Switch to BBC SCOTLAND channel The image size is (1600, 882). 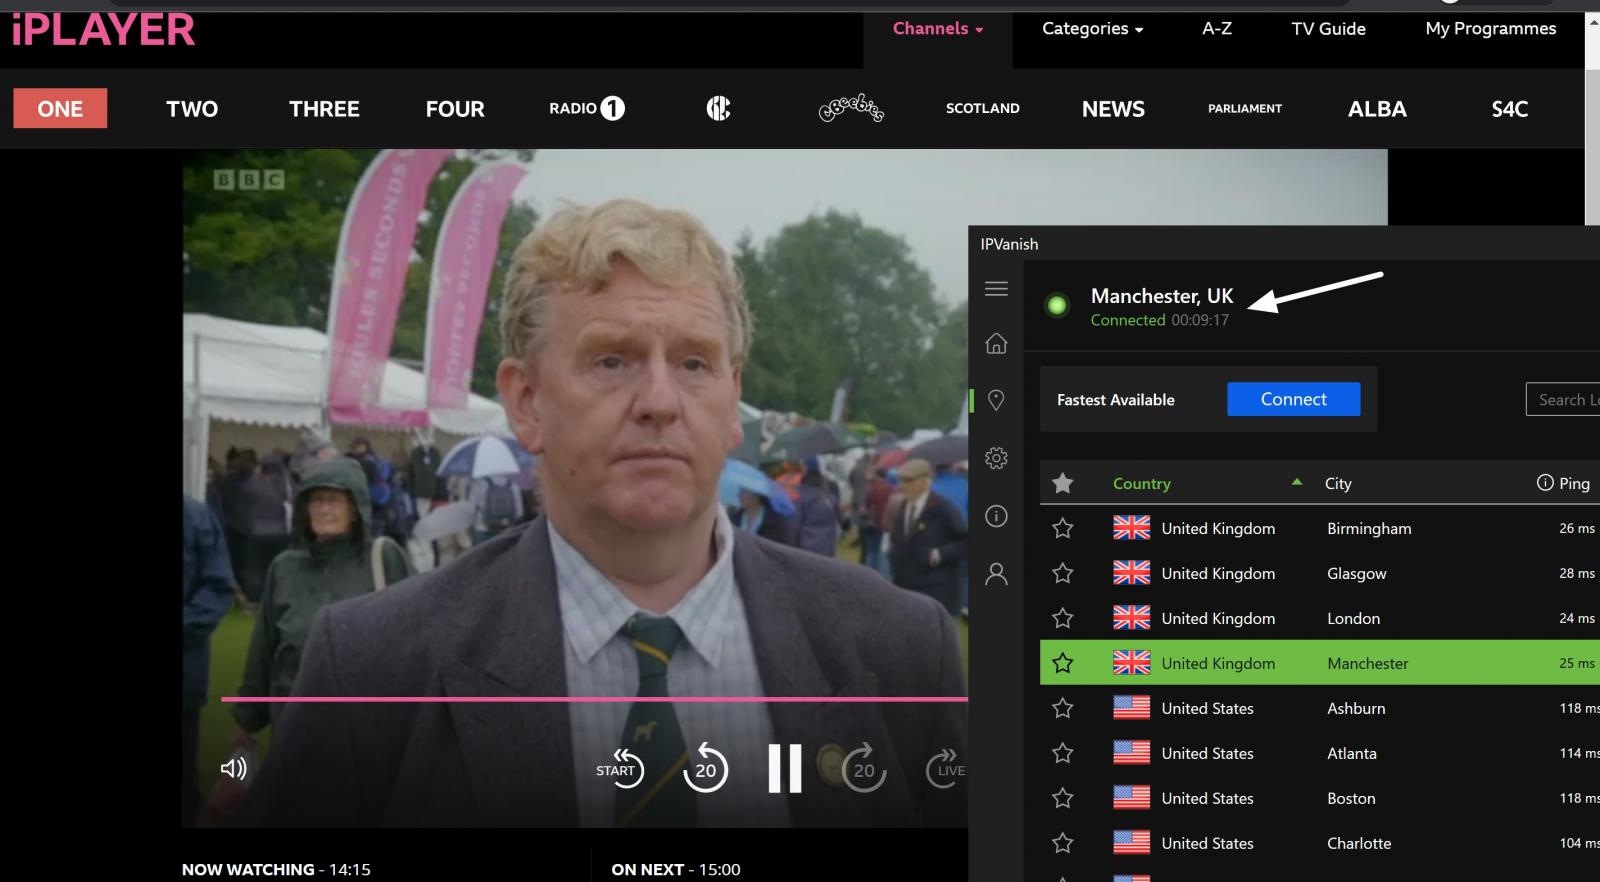[983, 108]
